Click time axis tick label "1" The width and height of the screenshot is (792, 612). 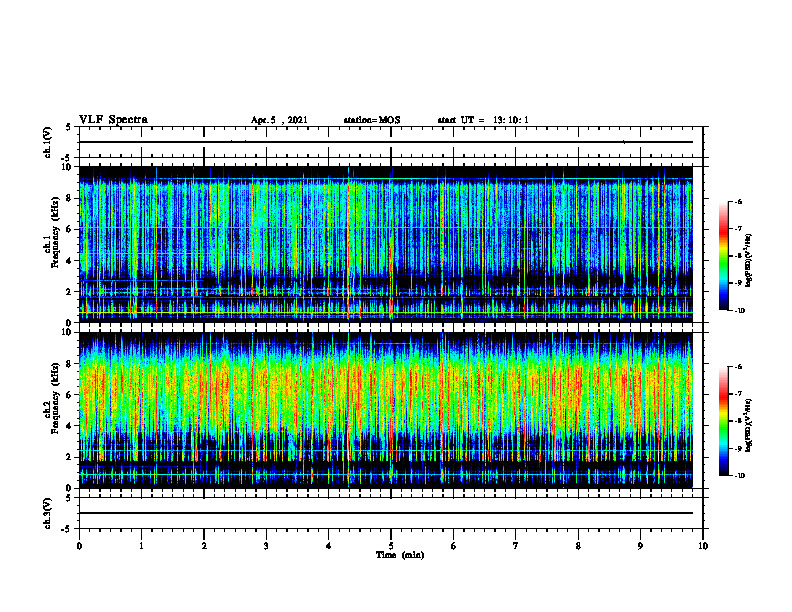[x=141, y=546]
